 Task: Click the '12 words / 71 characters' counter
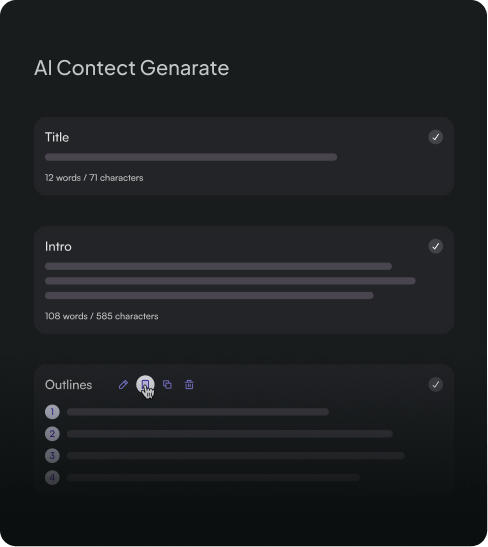(94, 178)
